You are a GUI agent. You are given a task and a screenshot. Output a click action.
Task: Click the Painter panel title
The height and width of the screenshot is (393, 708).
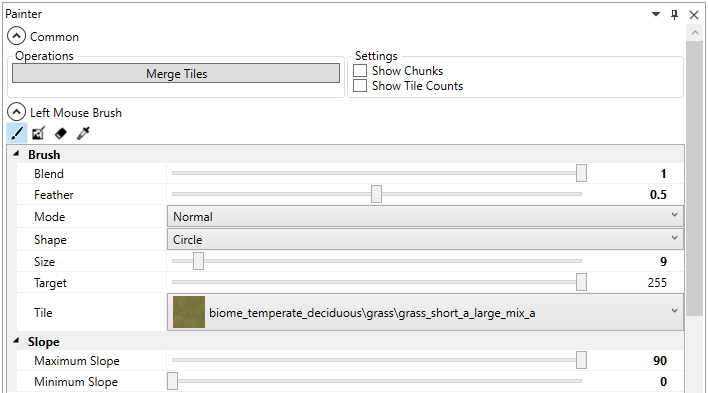[23, 14]
